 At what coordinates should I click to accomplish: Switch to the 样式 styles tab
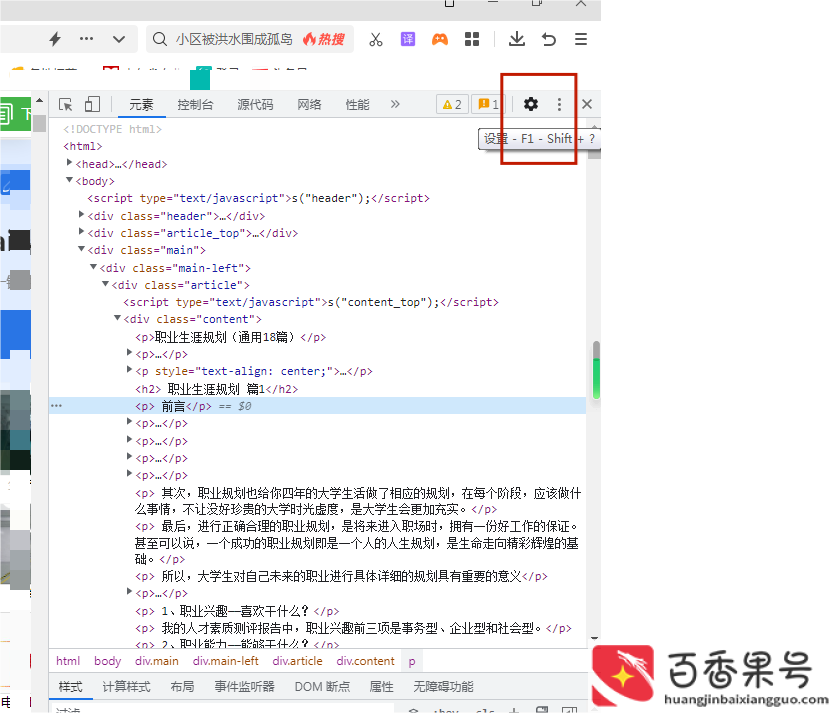tap(71, 687)
